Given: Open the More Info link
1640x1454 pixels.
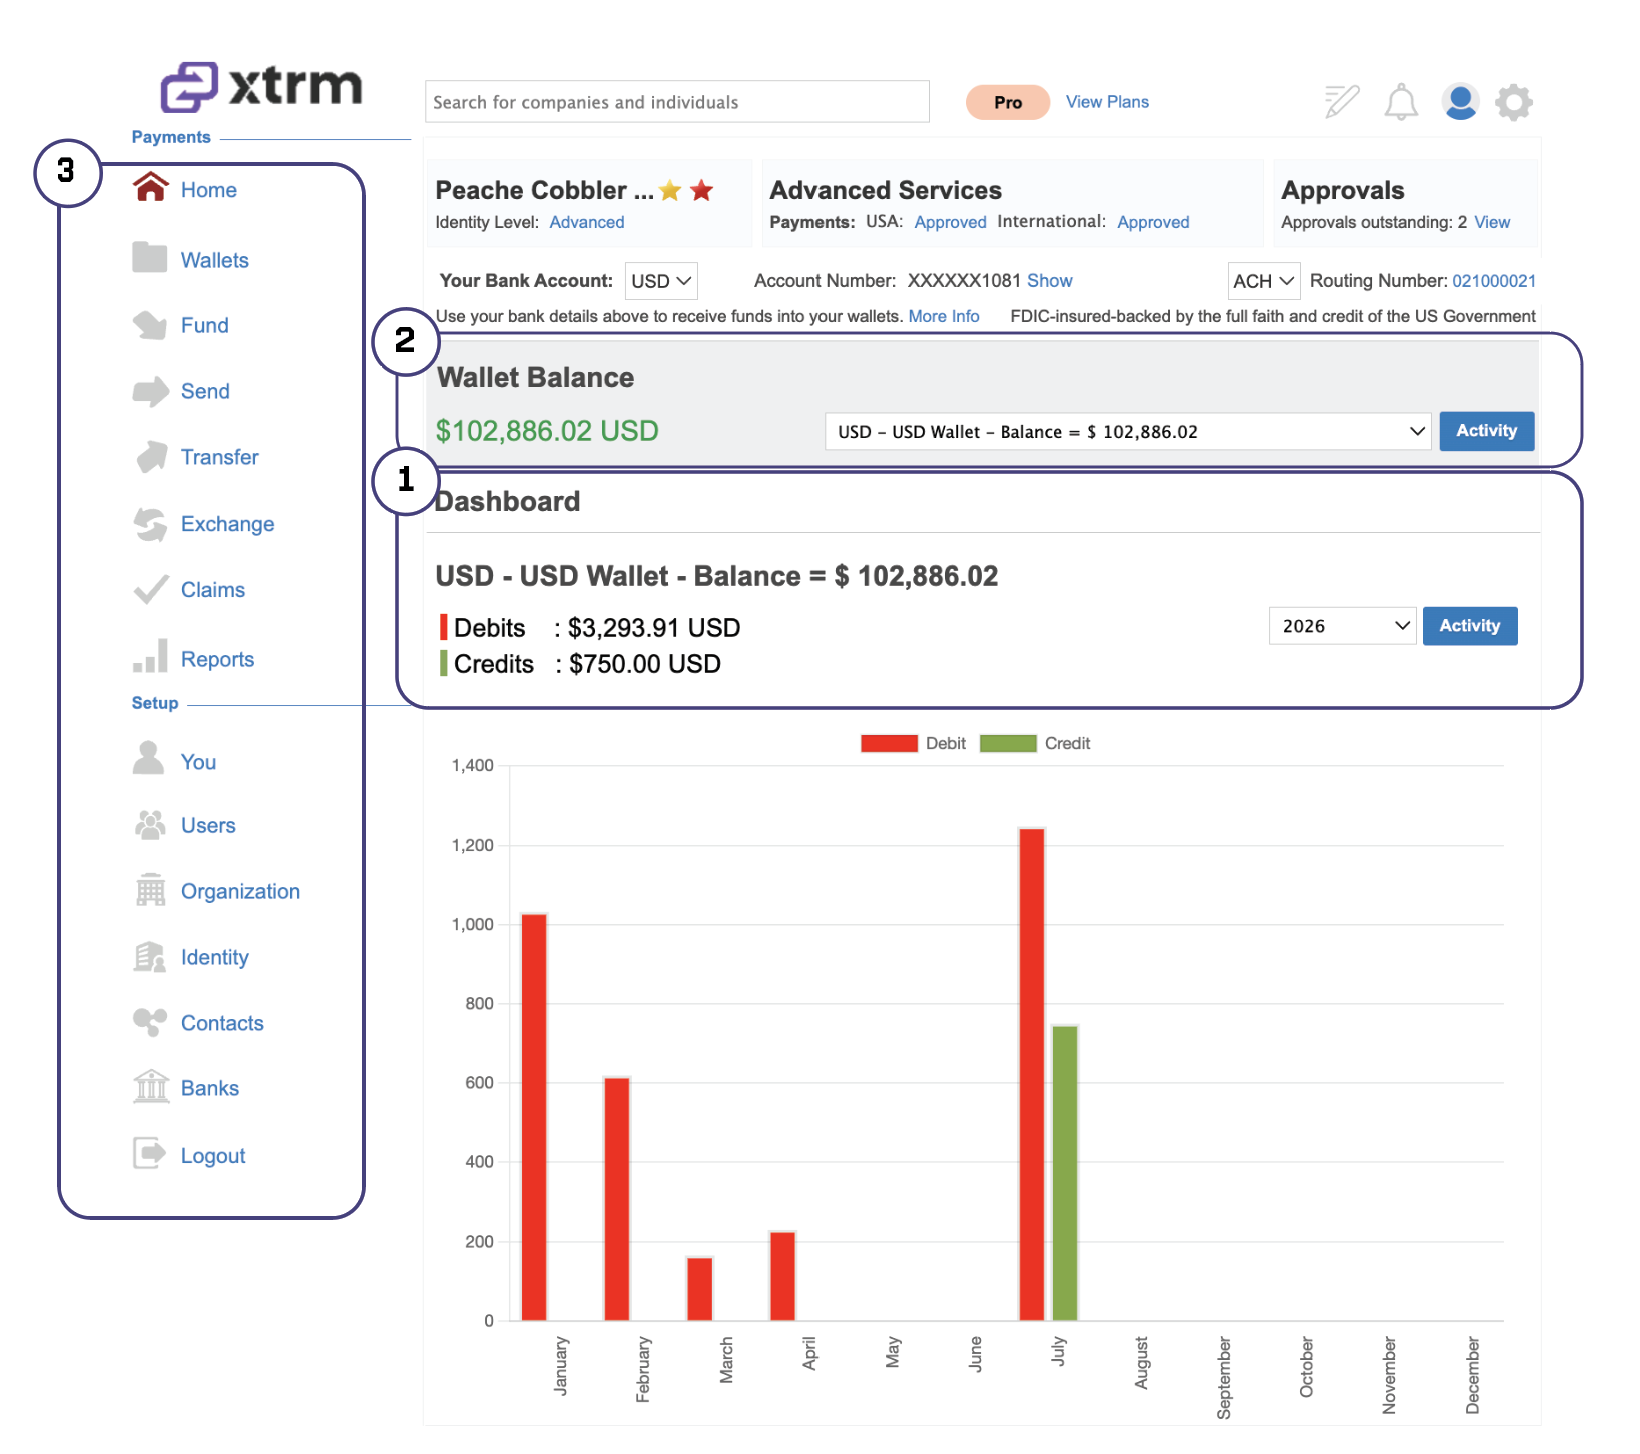Looking at the screenshot, I should pos(944,316).
